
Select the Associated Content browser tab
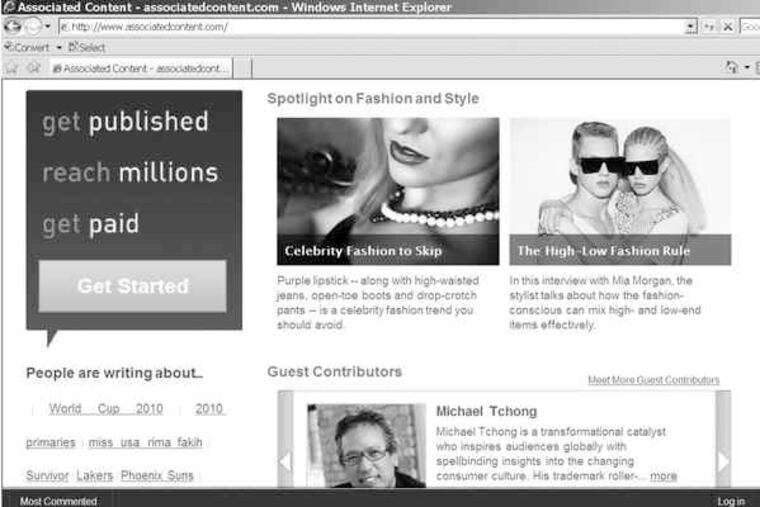click(x=140, y=68)
